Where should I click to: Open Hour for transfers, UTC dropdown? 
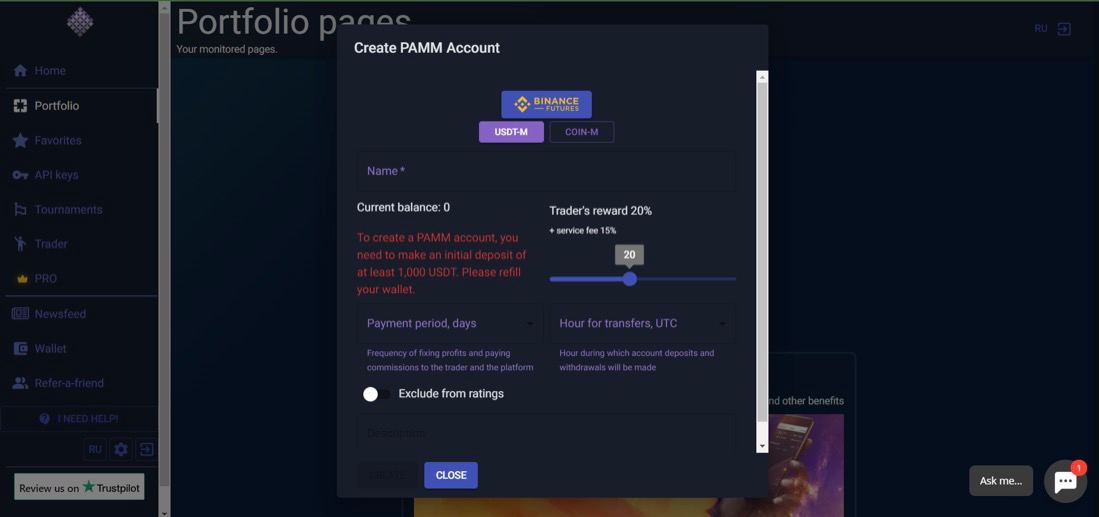click(x=642, y=323)
